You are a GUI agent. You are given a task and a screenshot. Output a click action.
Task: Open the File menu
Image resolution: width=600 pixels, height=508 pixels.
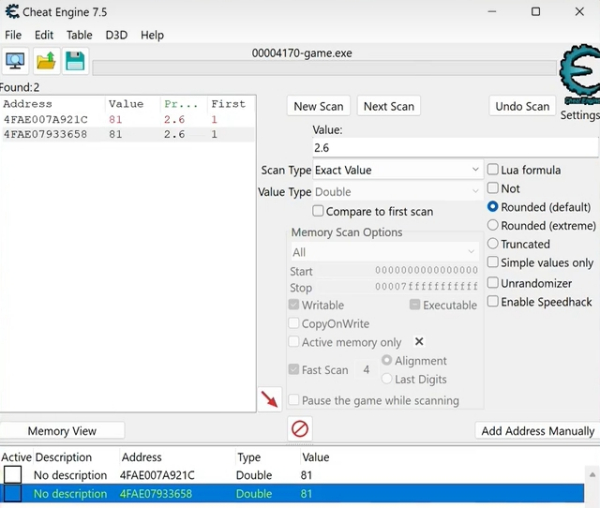click(x=13, y=35)
